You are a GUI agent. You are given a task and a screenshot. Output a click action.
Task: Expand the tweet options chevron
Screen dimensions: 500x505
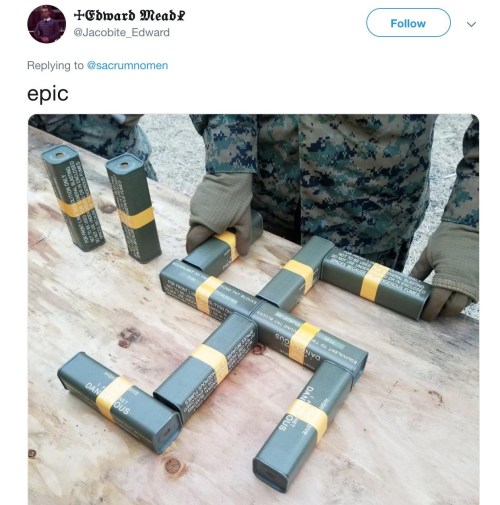click(x=471, y=24)
